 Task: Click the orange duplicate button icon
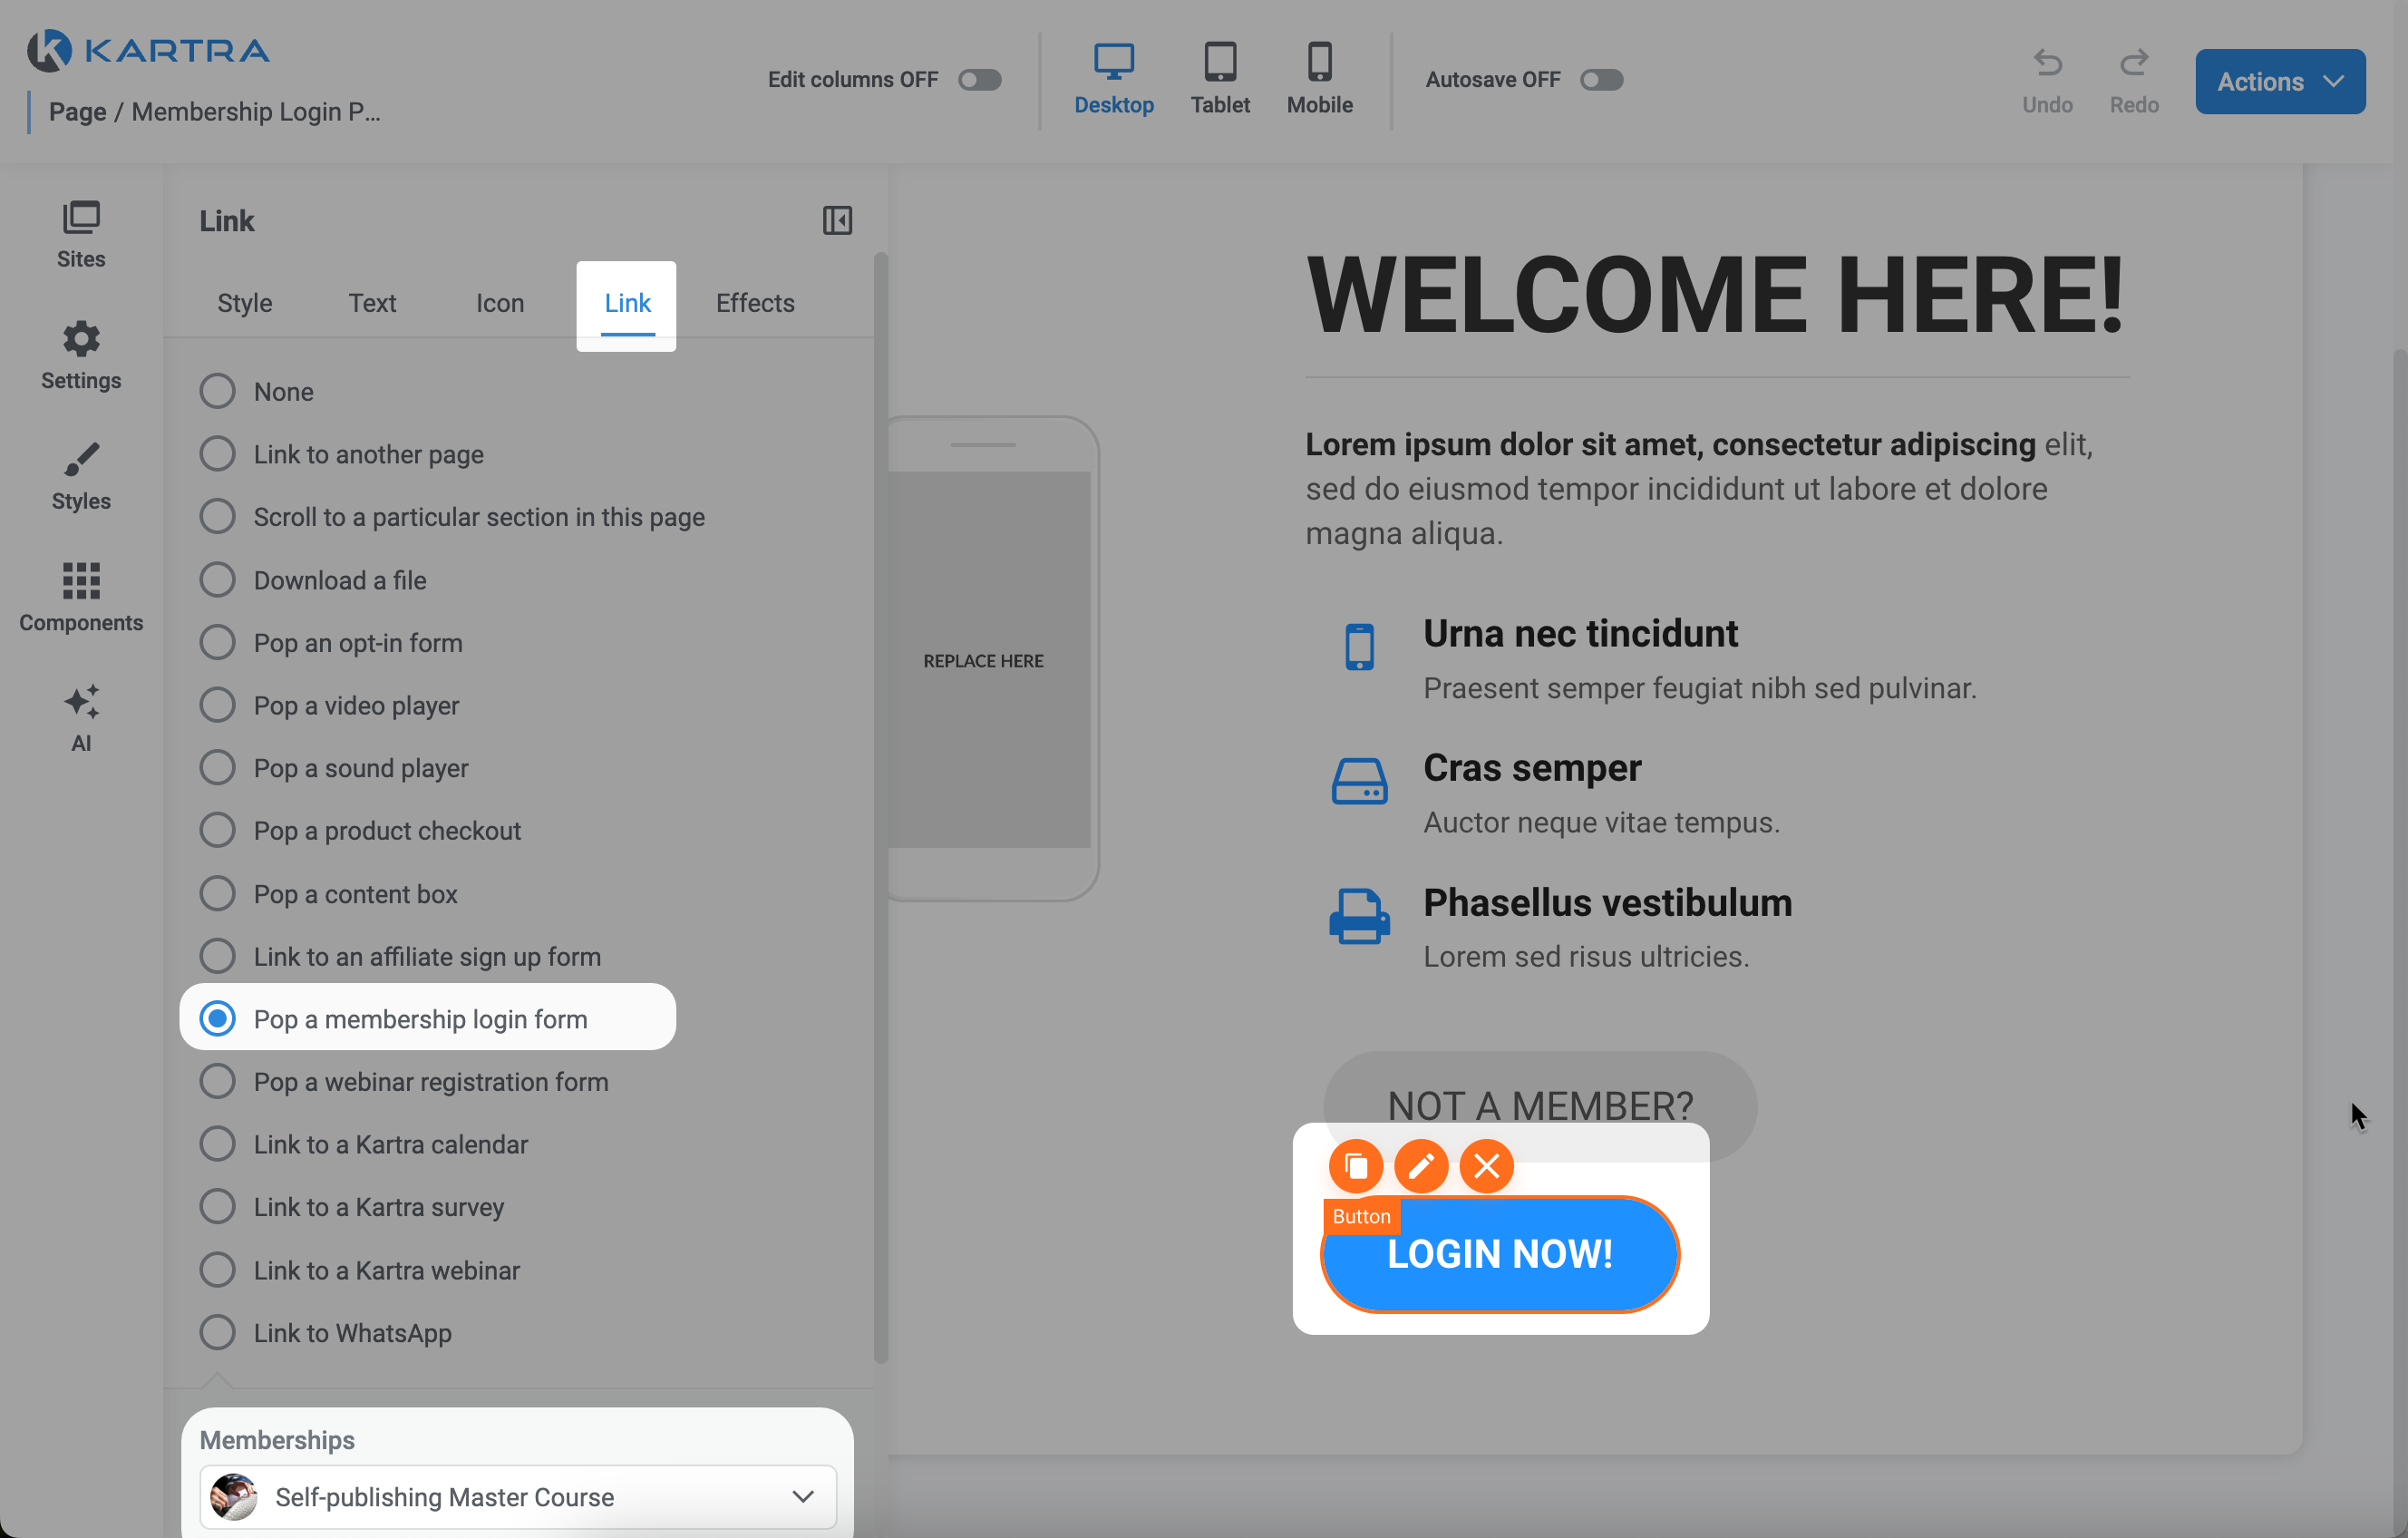point(1355,1166)
